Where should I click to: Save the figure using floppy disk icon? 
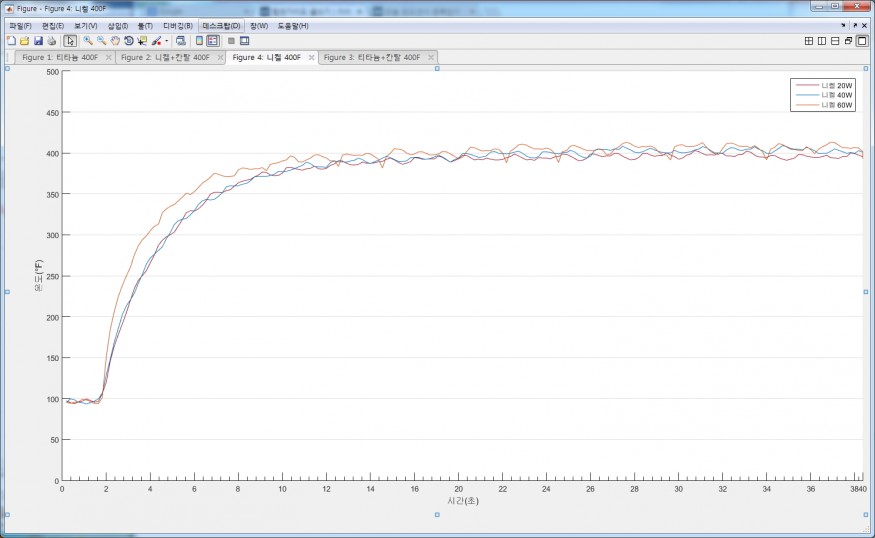click(x=38, y=41)
